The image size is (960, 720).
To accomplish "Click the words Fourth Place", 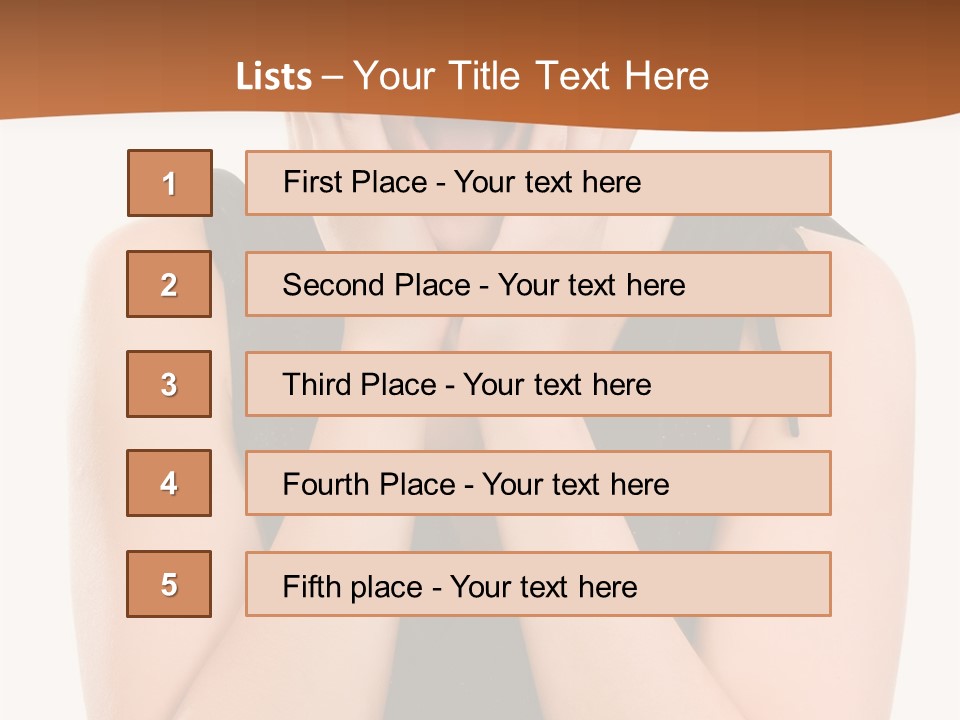I will (369, 484).
